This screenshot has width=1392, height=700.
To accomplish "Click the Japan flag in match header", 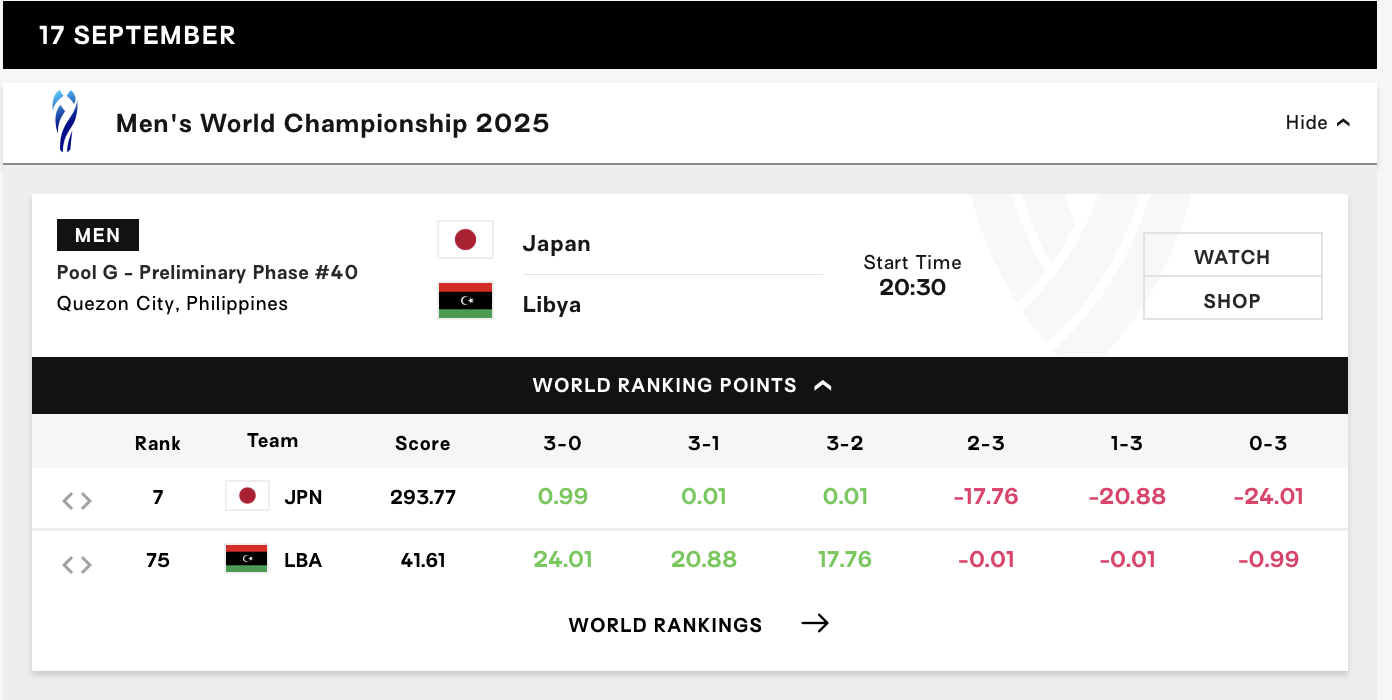I will click(x=465, y=240).
